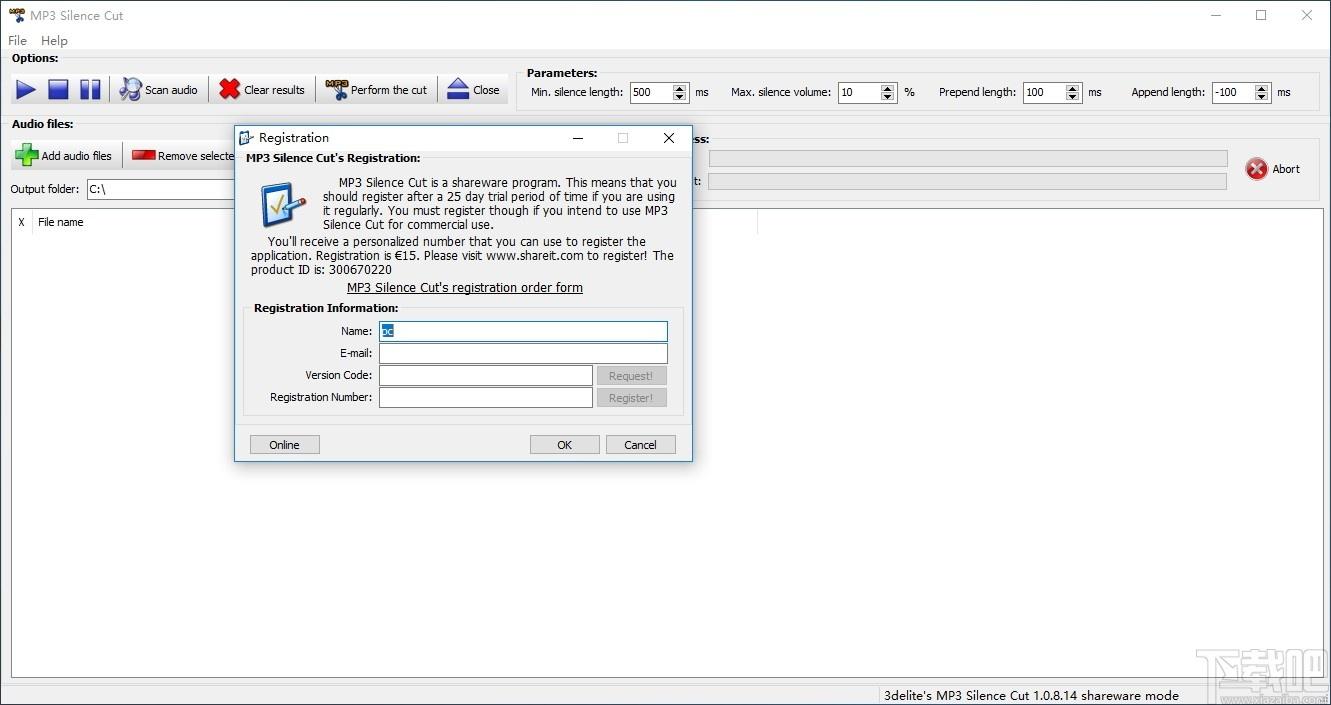This screenshot has width=1331, height=705.
Task: Start playback with the blue Play button
Action: 26,90
